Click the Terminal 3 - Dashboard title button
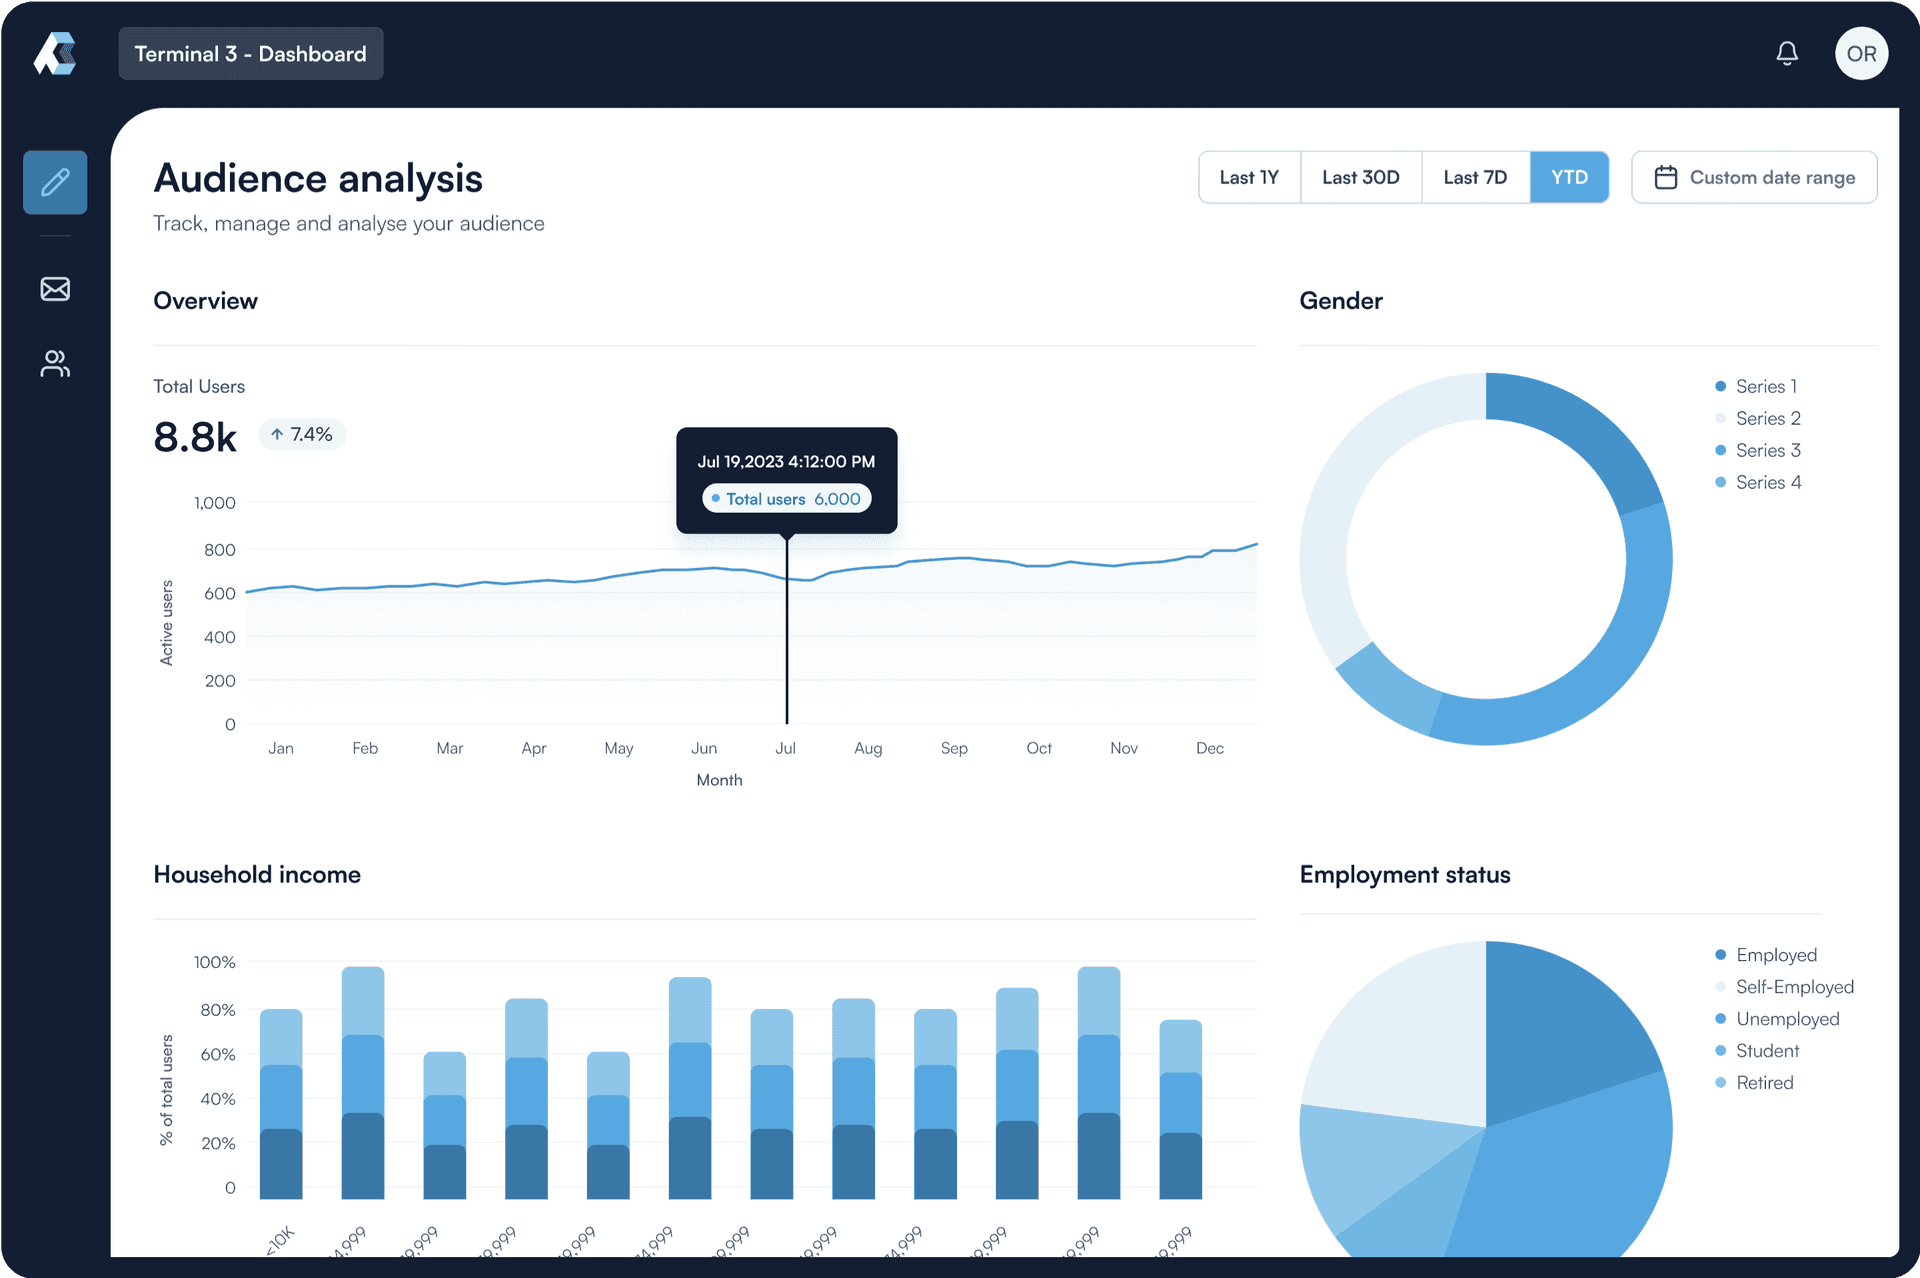1920x1278 pixels. click(250, 54)
